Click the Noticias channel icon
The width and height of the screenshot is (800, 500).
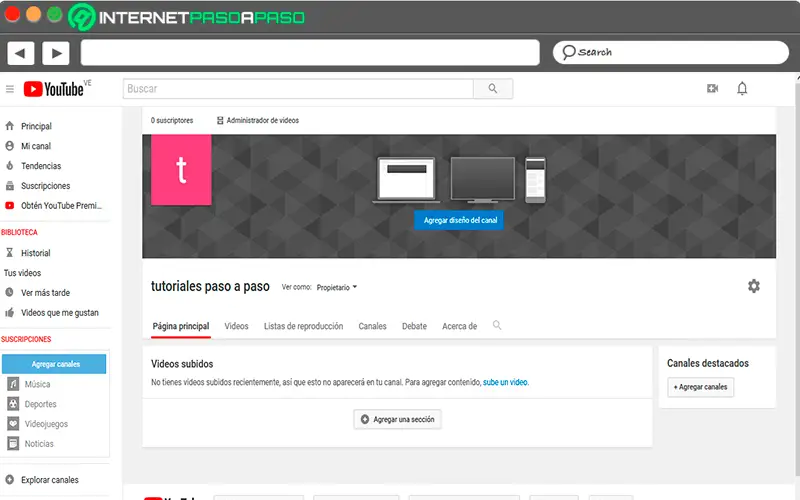click(13, 443)
